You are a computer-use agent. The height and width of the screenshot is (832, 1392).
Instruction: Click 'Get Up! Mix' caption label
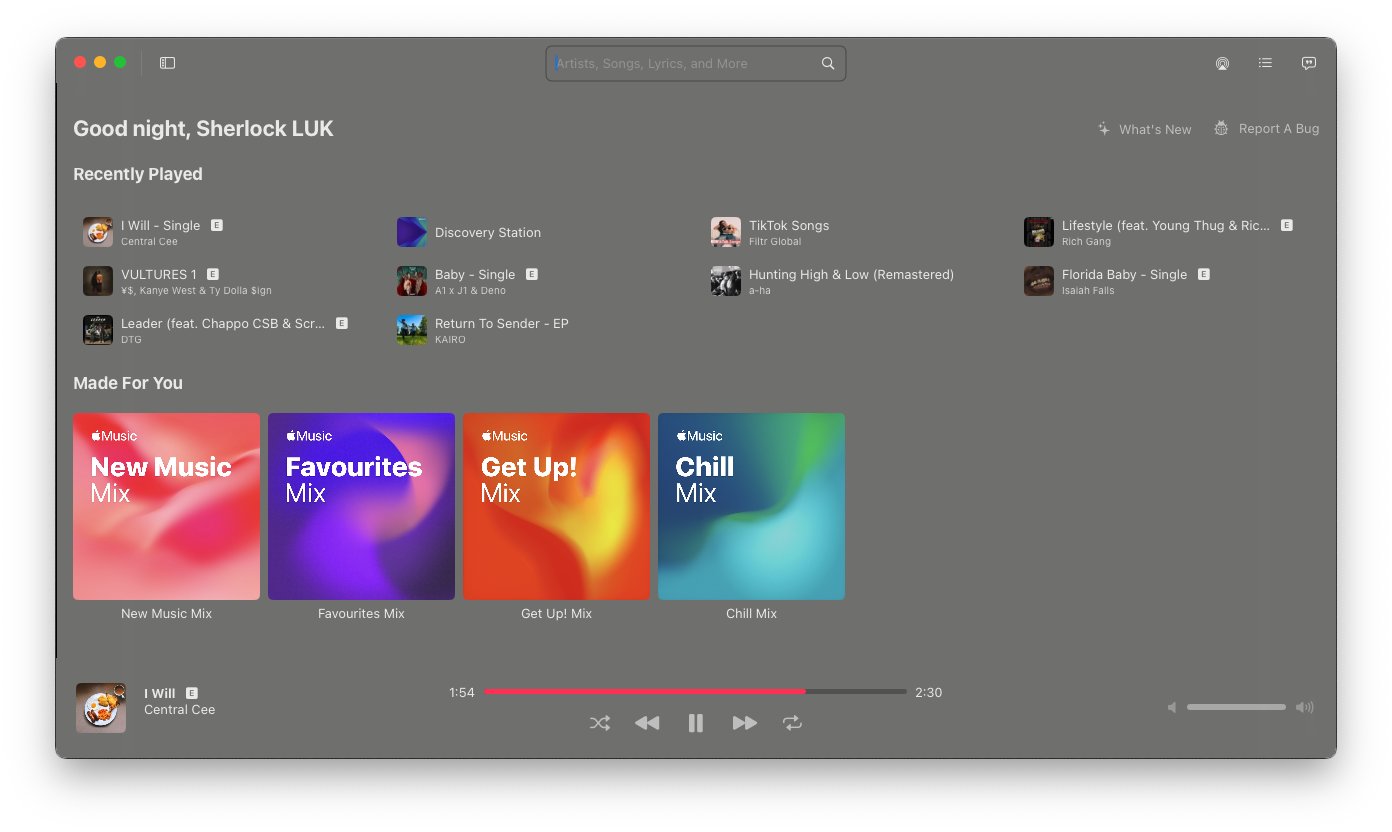[x=556, y=614]
